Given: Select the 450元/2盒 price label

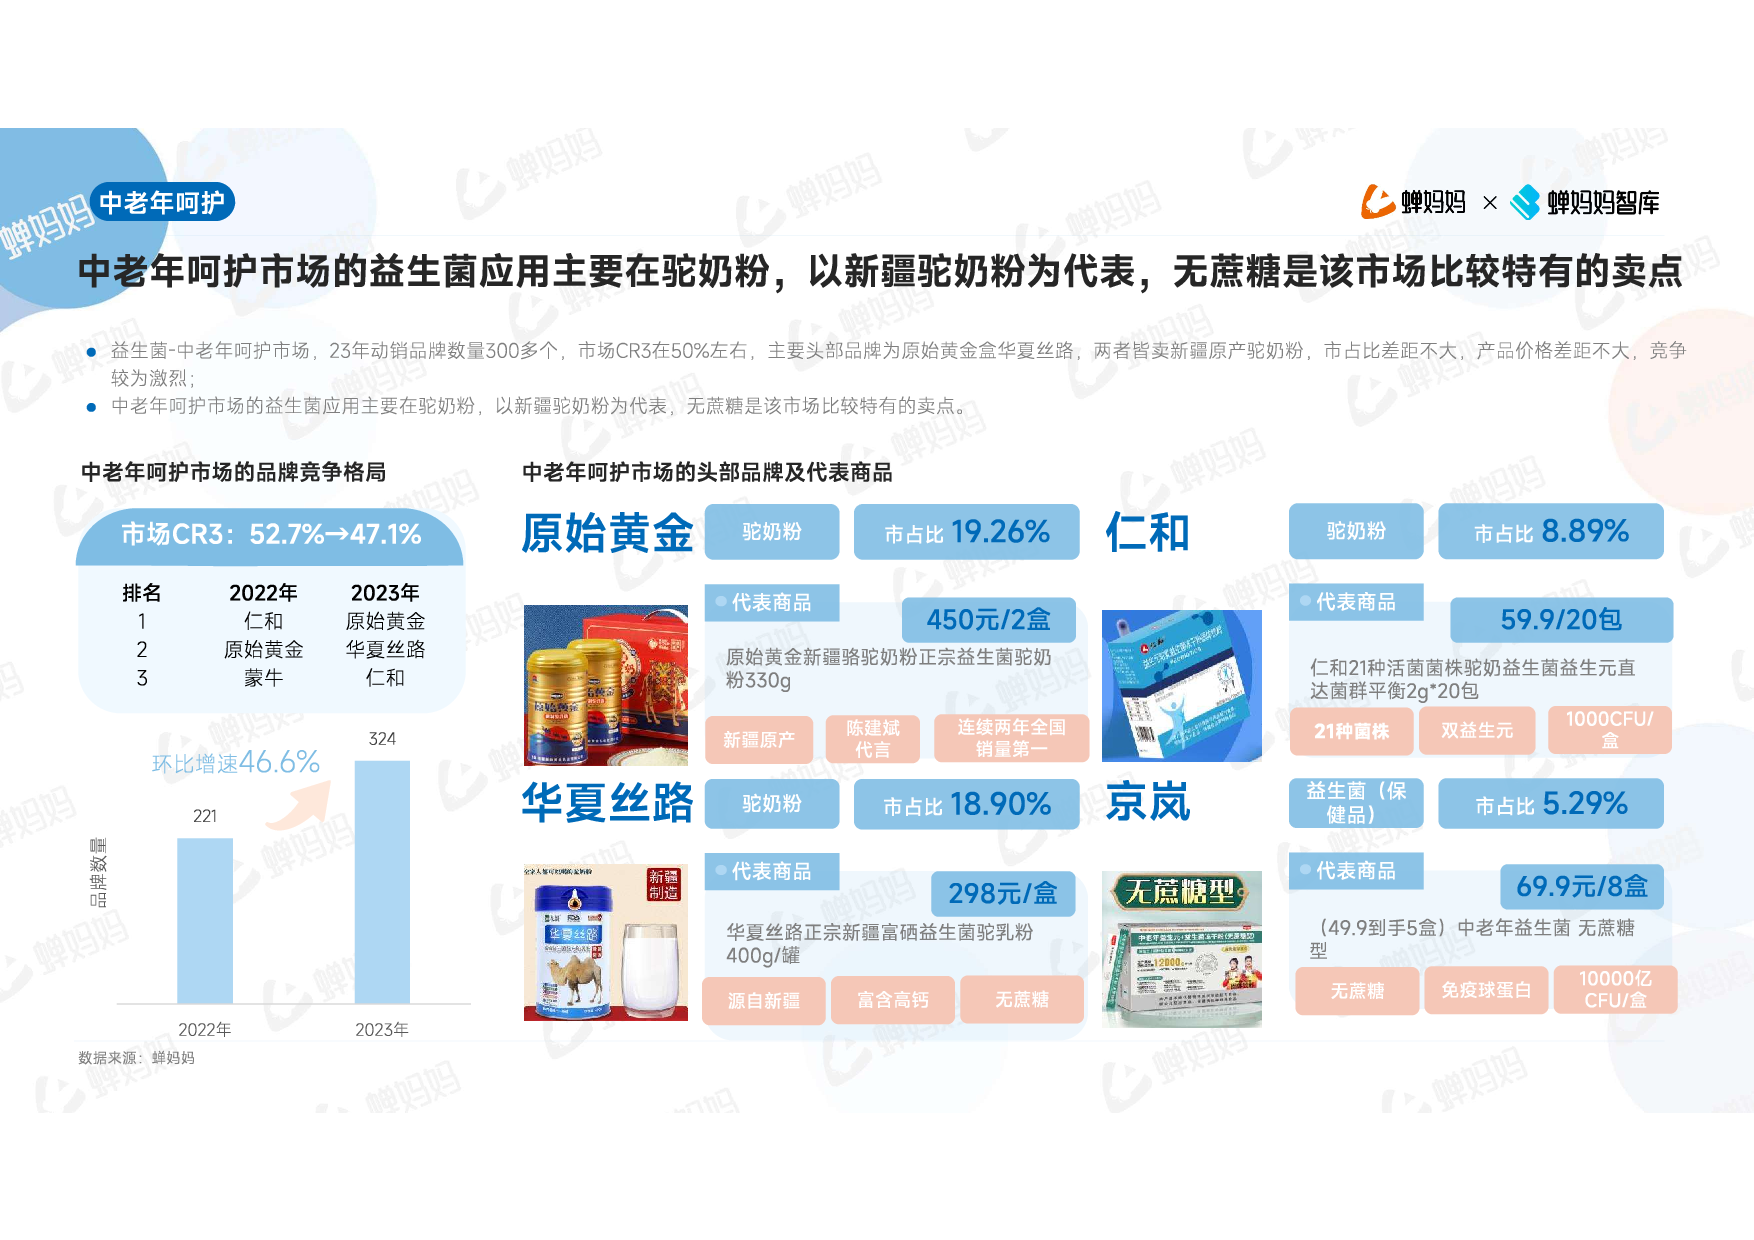Looking at the screenshot, I should 988,620.
